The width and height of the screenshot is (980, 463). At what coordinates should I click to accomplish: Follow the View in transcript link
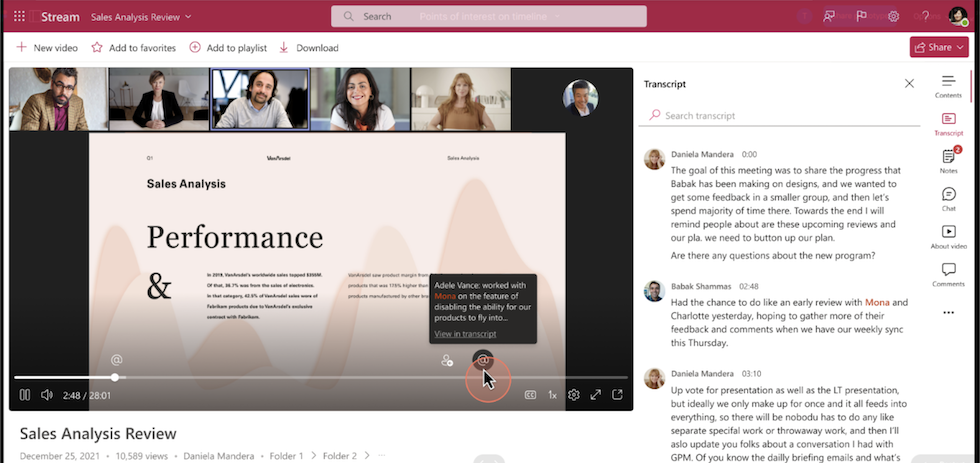coord(465,334)
